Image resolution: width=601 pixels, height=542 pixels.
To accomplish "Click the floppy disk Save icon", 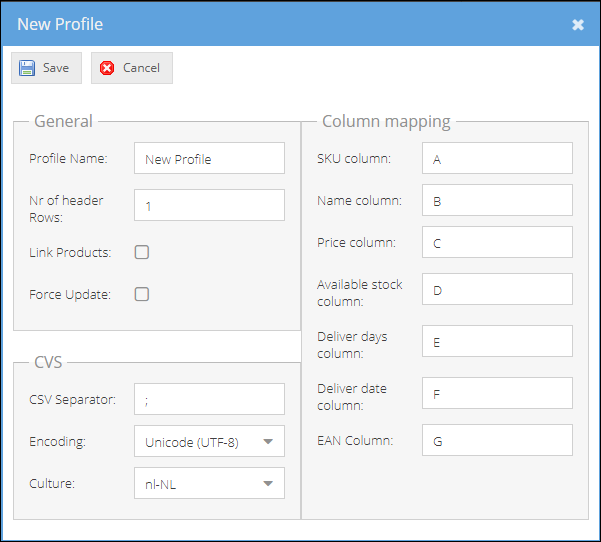I will 27,68.
